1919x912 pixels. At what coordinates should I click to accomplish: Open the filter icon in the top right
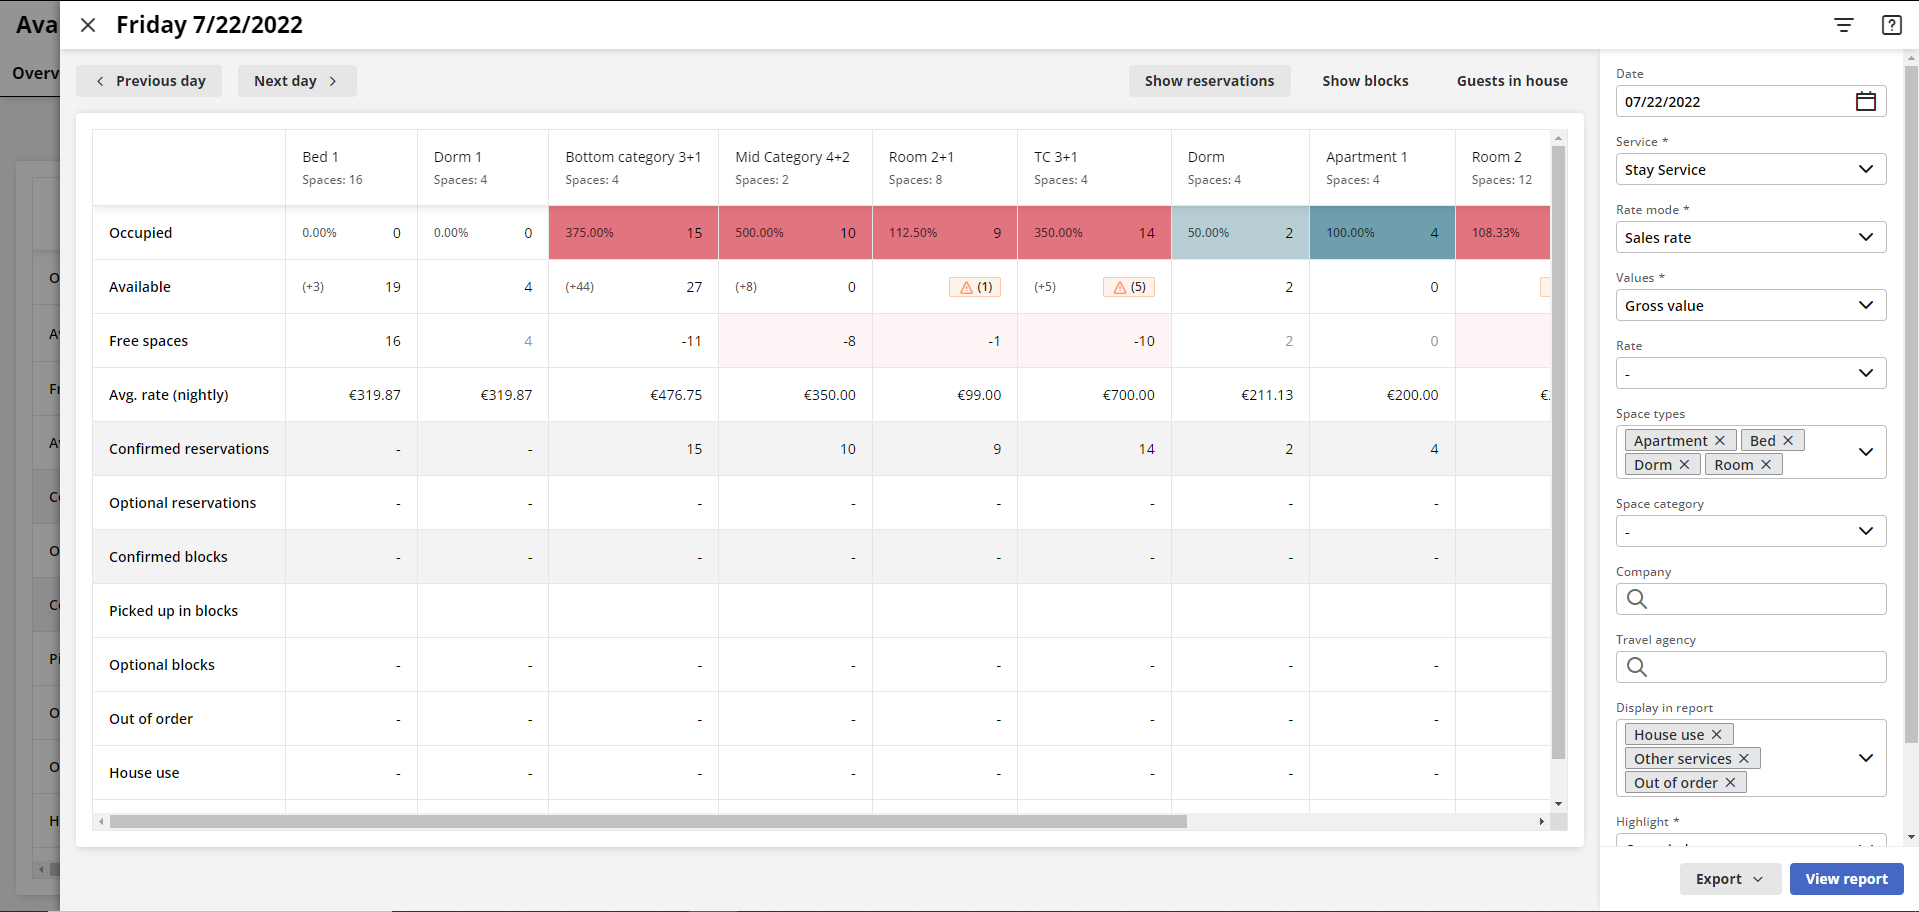pyautogui.click(x=1844, y=25)
